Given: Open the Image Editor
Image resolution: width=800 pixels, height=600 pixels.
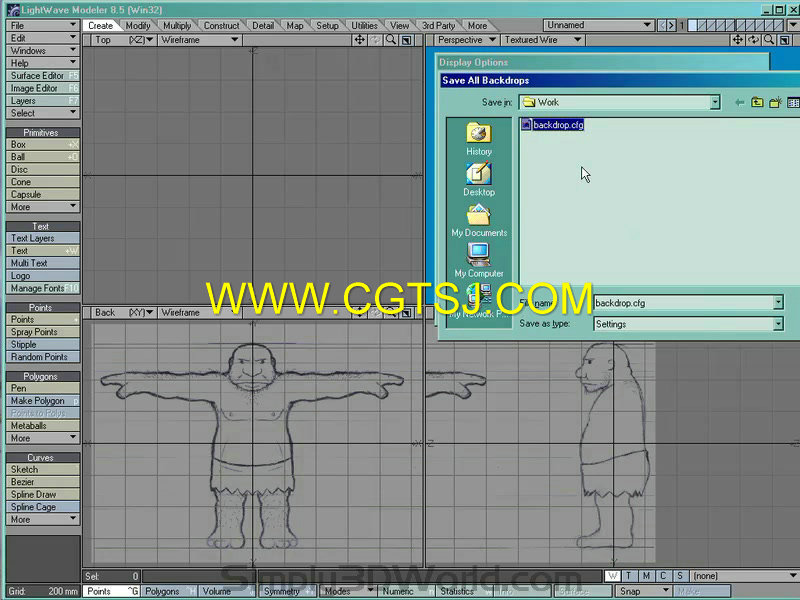Looking at the screenshot, I should tap(43, 88).
